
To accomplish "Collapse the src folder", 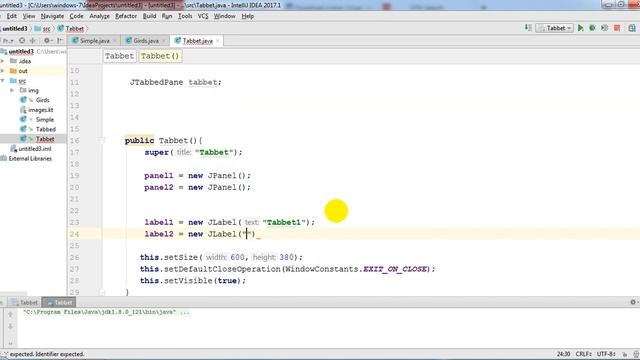I will coord(3,81).
